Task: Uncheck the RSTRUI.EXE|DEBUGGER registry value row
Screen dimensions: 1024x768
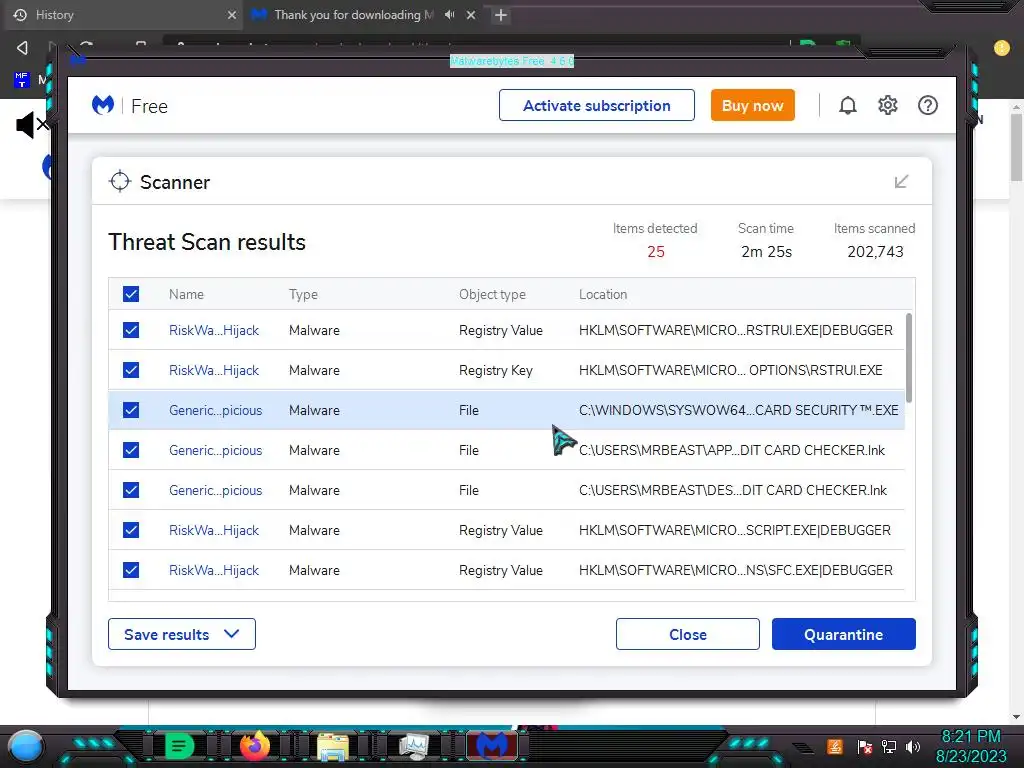Action: tap(131, 330)
